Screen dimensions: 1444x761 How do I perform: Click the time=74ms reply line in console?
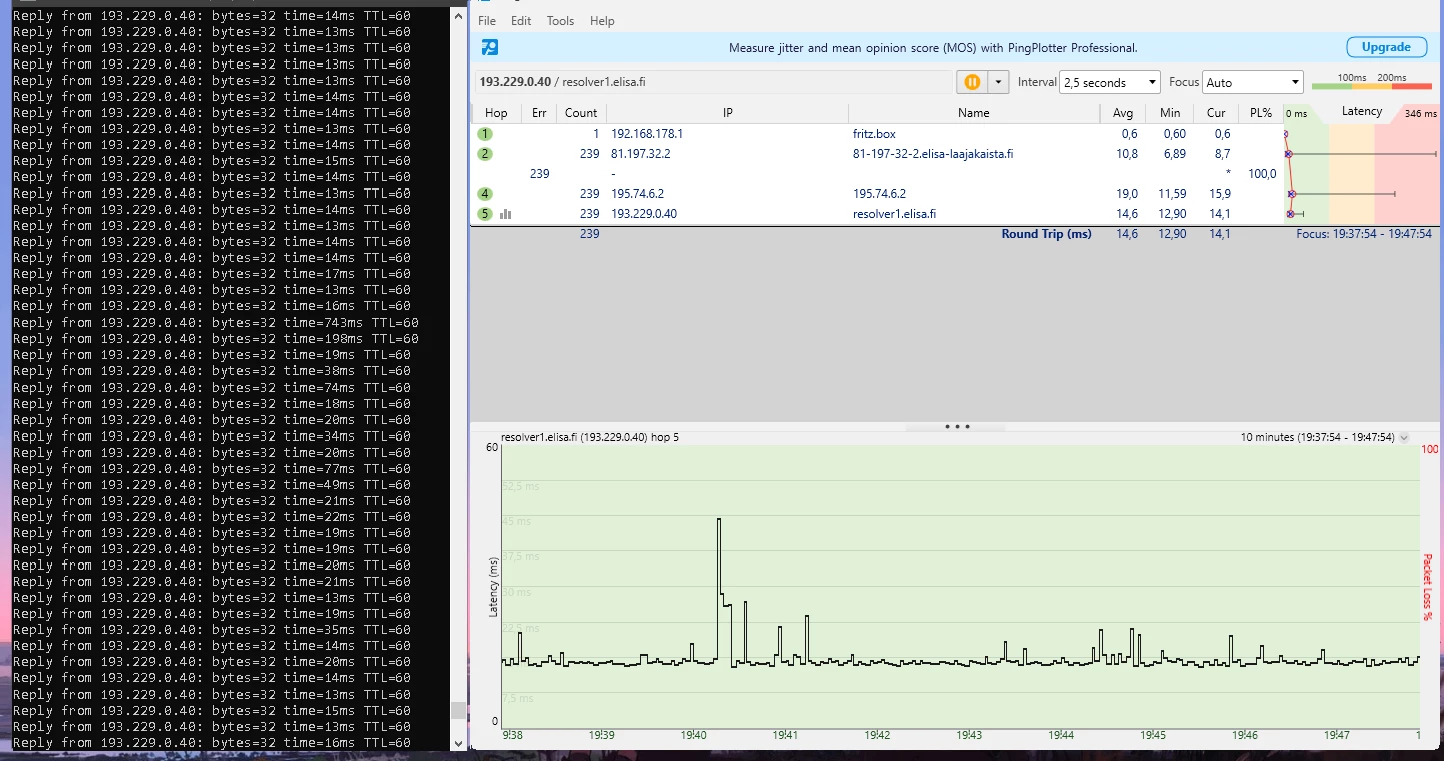click(x=212, y=388)
